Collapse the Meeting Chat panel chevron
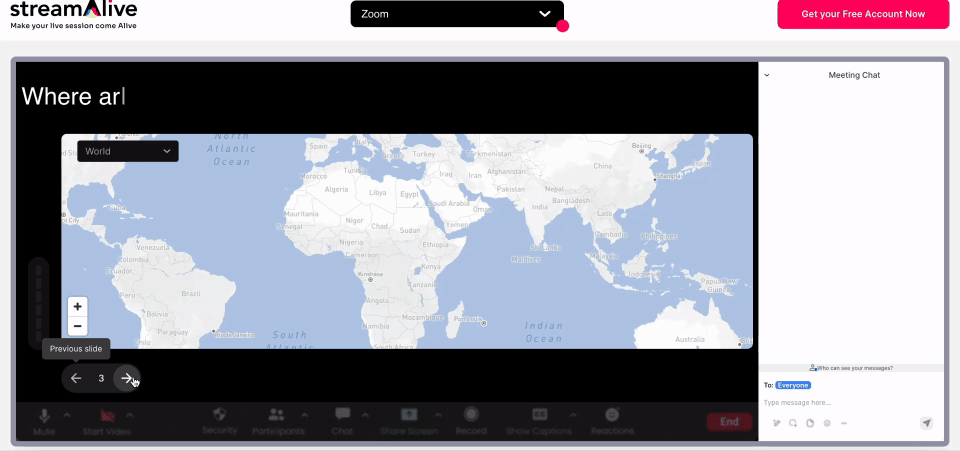Screen dimensions: 960x451 [x=767, y=75]
